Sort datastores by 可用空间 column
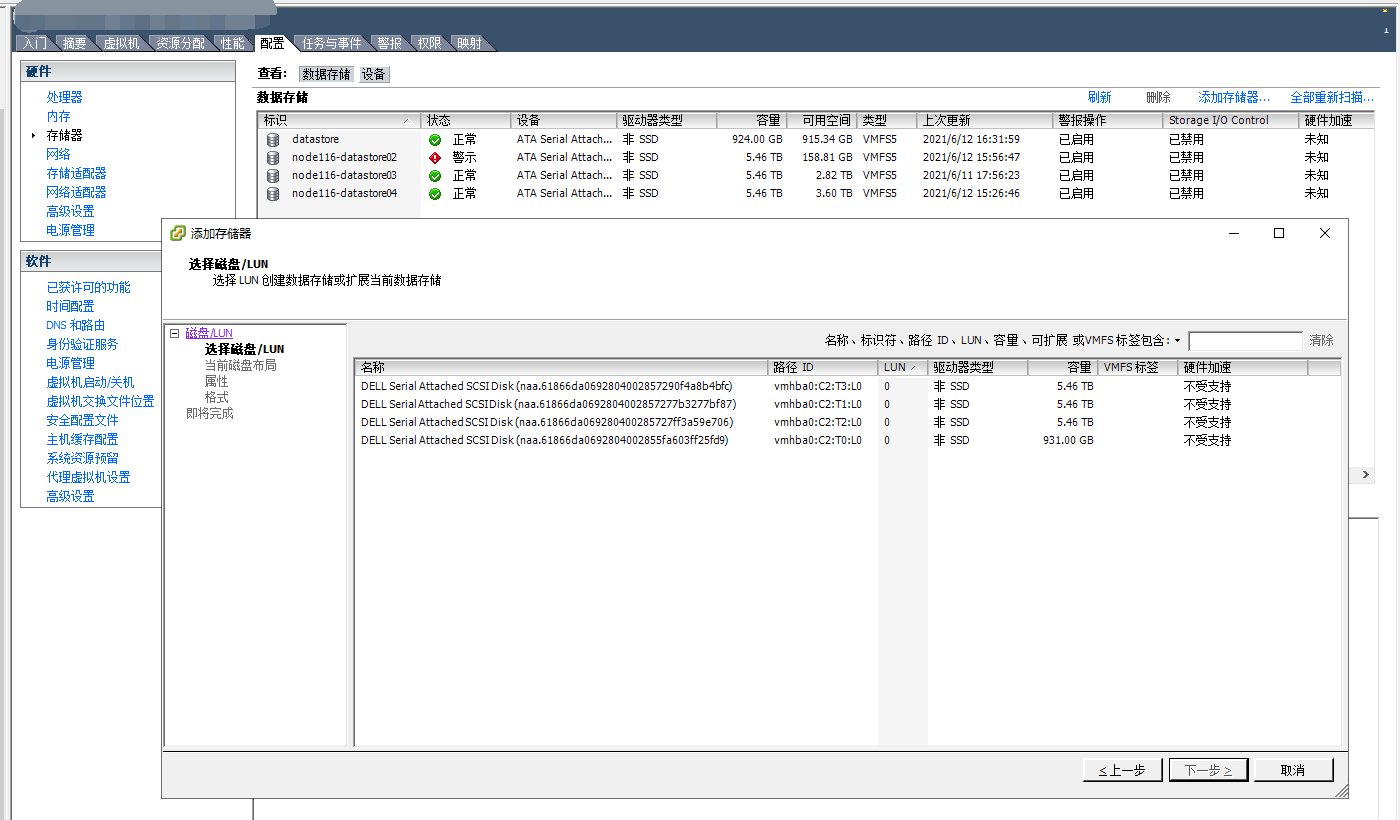Viewport: 1400px width, 820px height. (x=821, y=120)
